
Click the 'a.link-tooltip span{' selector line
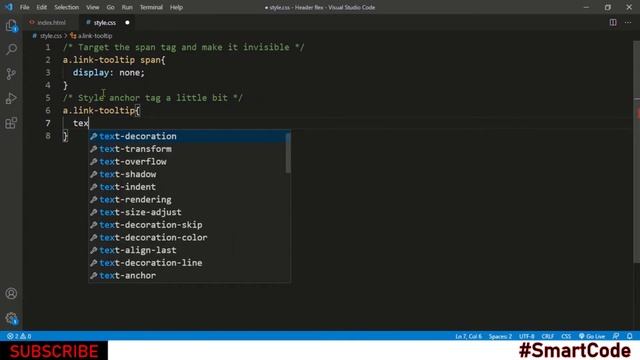tap(114, 60)
